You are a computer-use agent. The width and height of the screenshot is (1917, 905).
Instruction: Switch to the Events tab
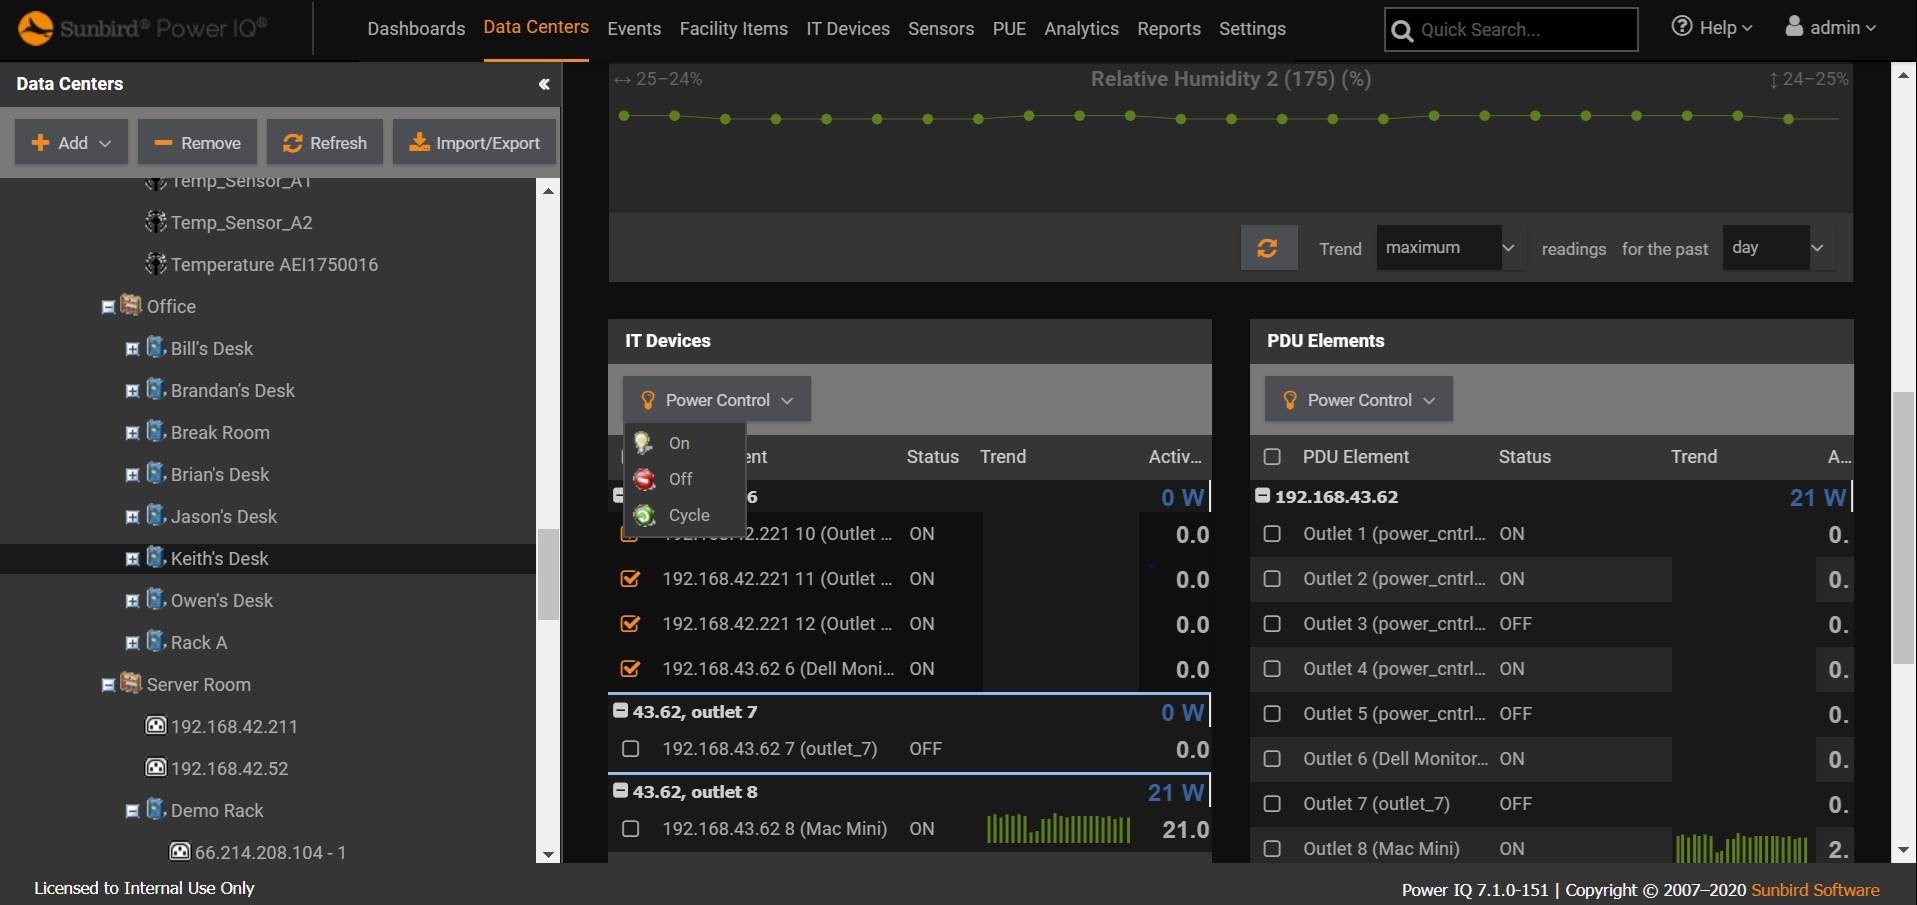pos(633,29)
